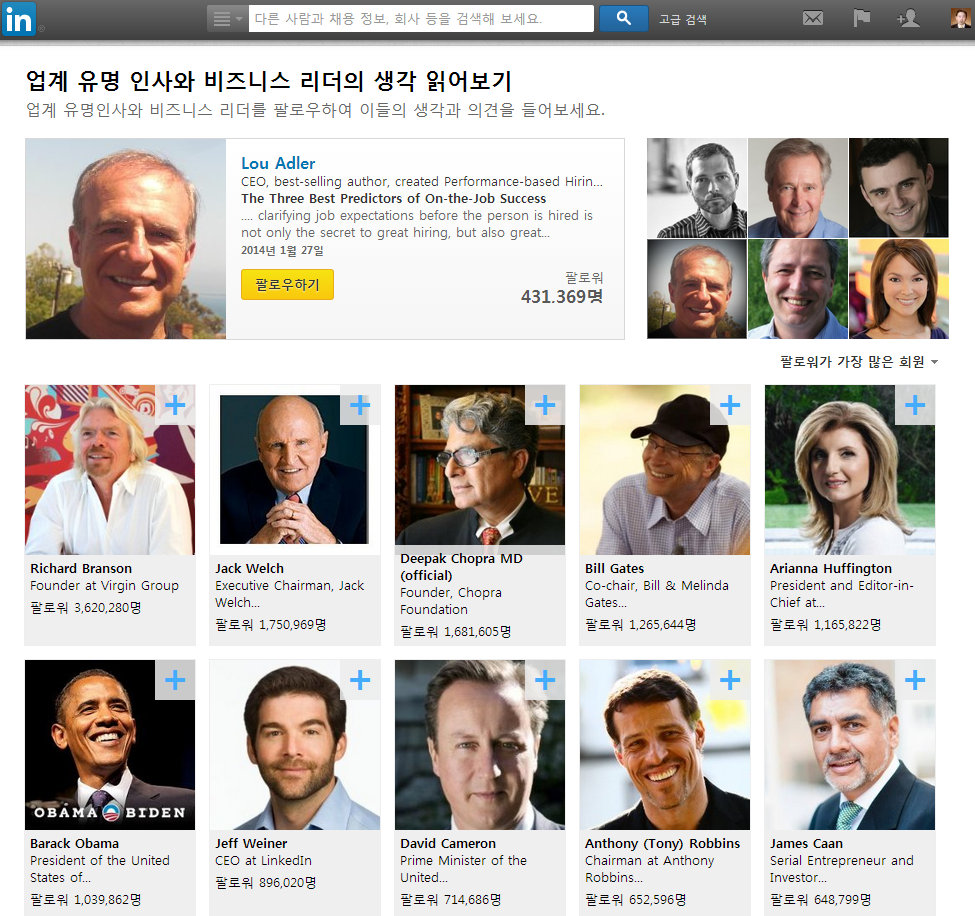Viewport: 975px width, 916px height.
Task: Click the blue search magnifier button
Action: click(x=624, y=19)
